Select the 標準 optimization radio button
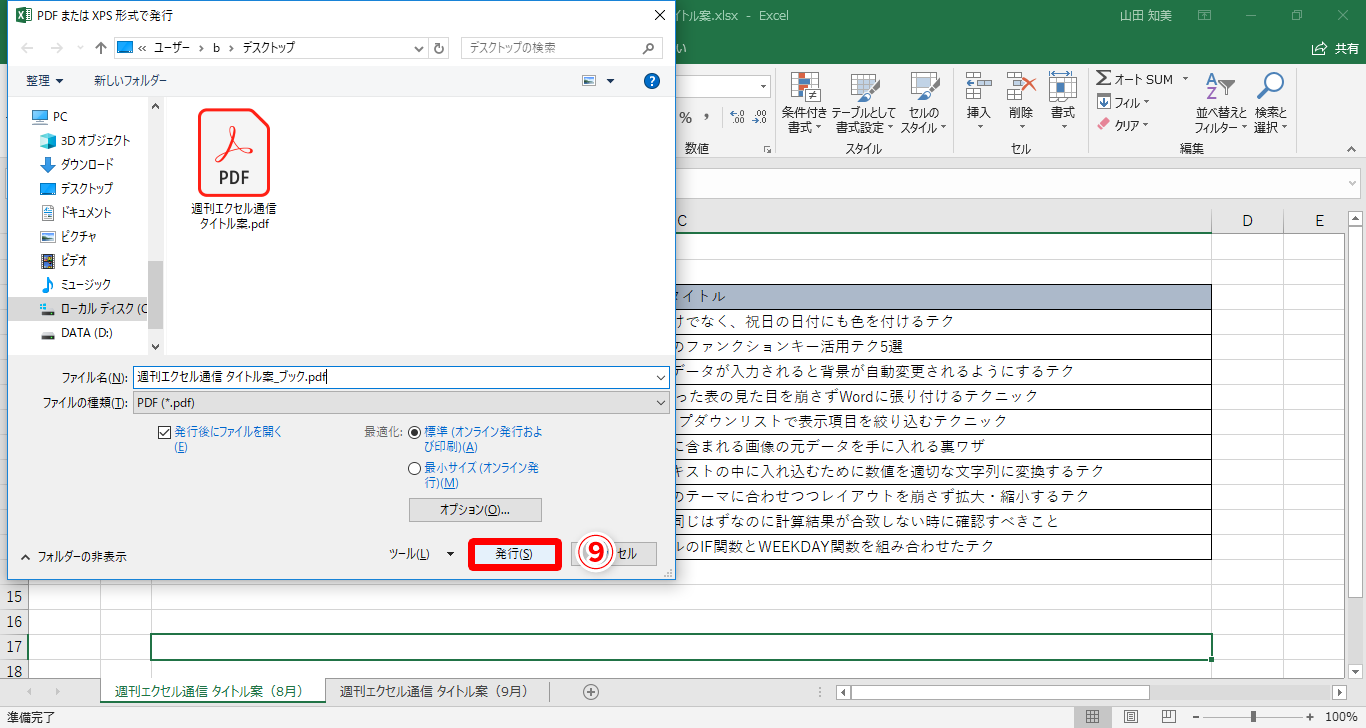1366x728 pixels. coord(415,432)
